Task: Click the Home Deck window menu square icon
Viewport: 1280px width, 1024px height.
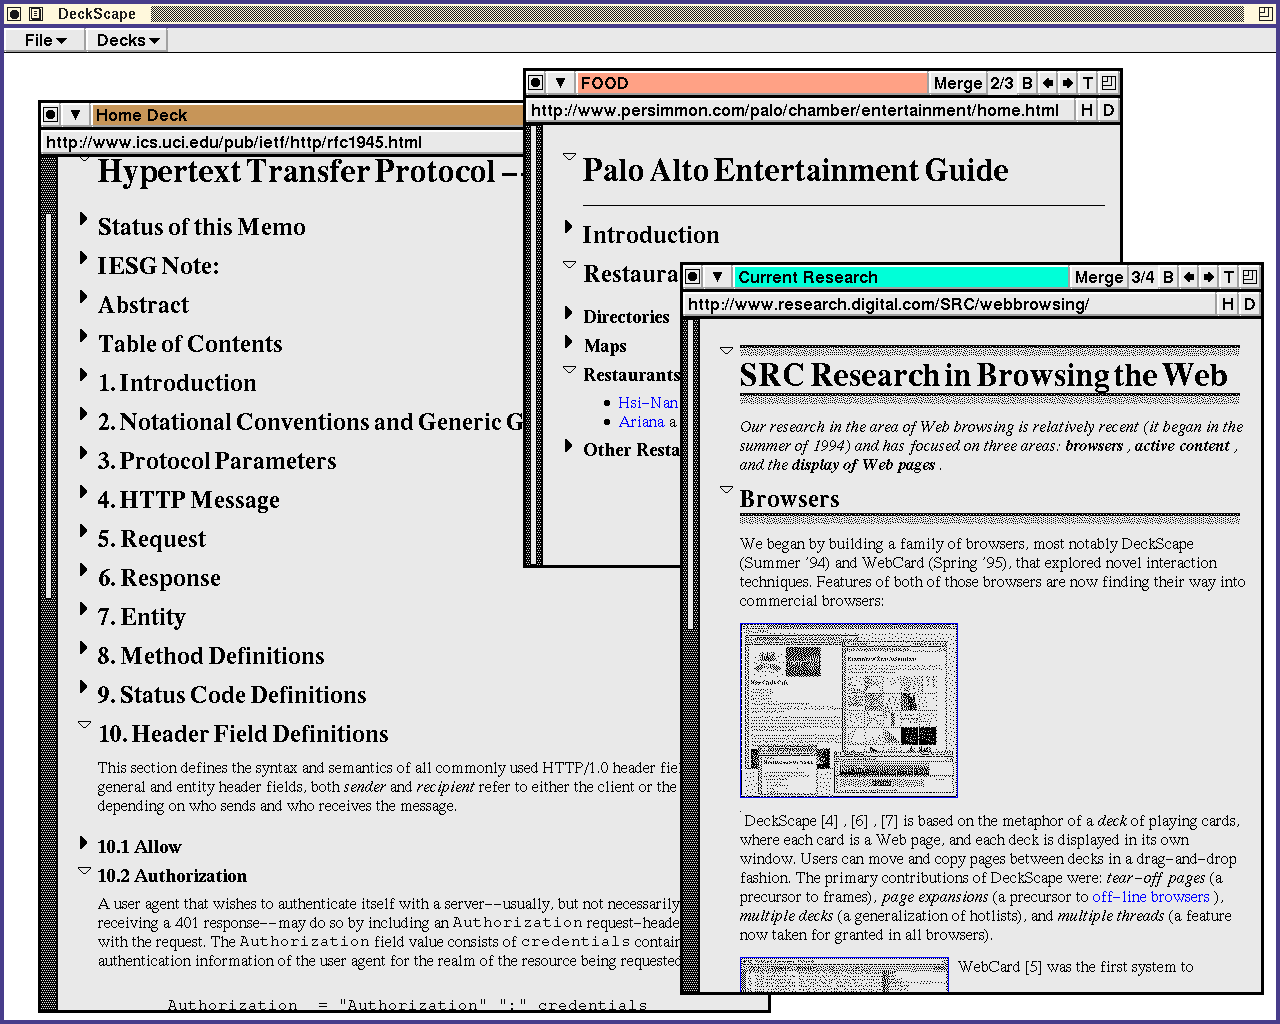Action: tap(51, 115)
